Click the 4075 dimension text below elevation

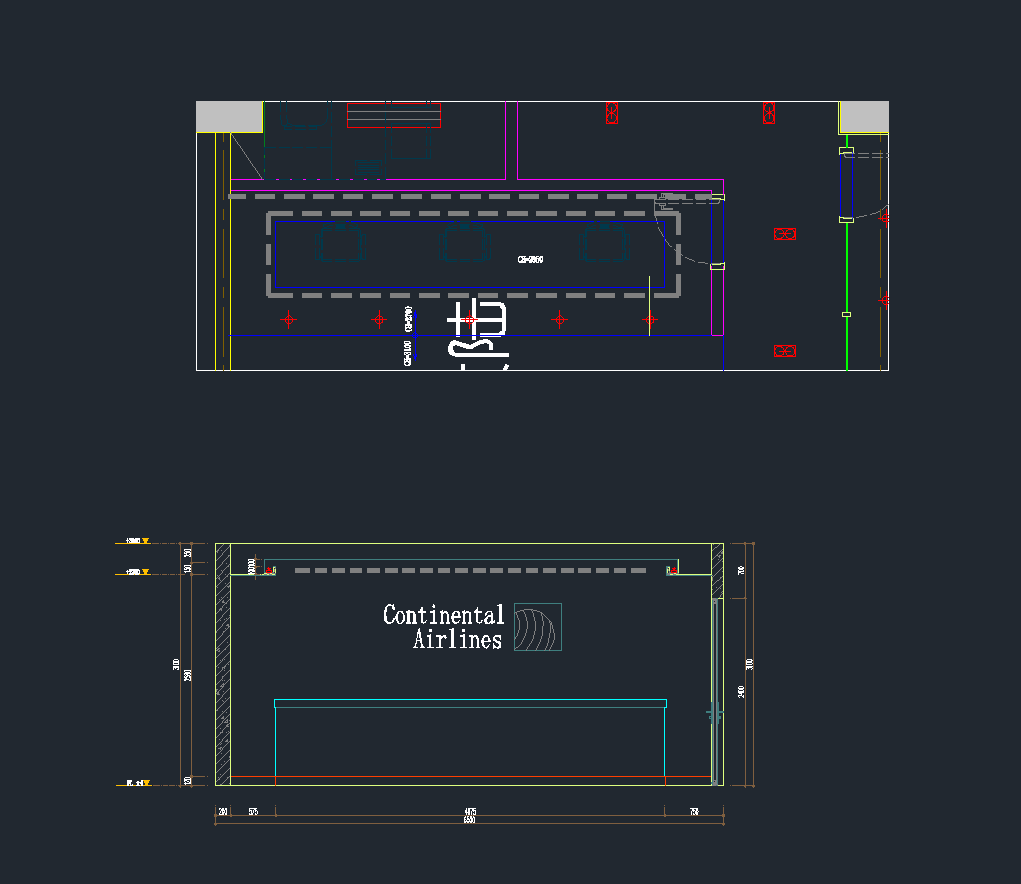470,811
